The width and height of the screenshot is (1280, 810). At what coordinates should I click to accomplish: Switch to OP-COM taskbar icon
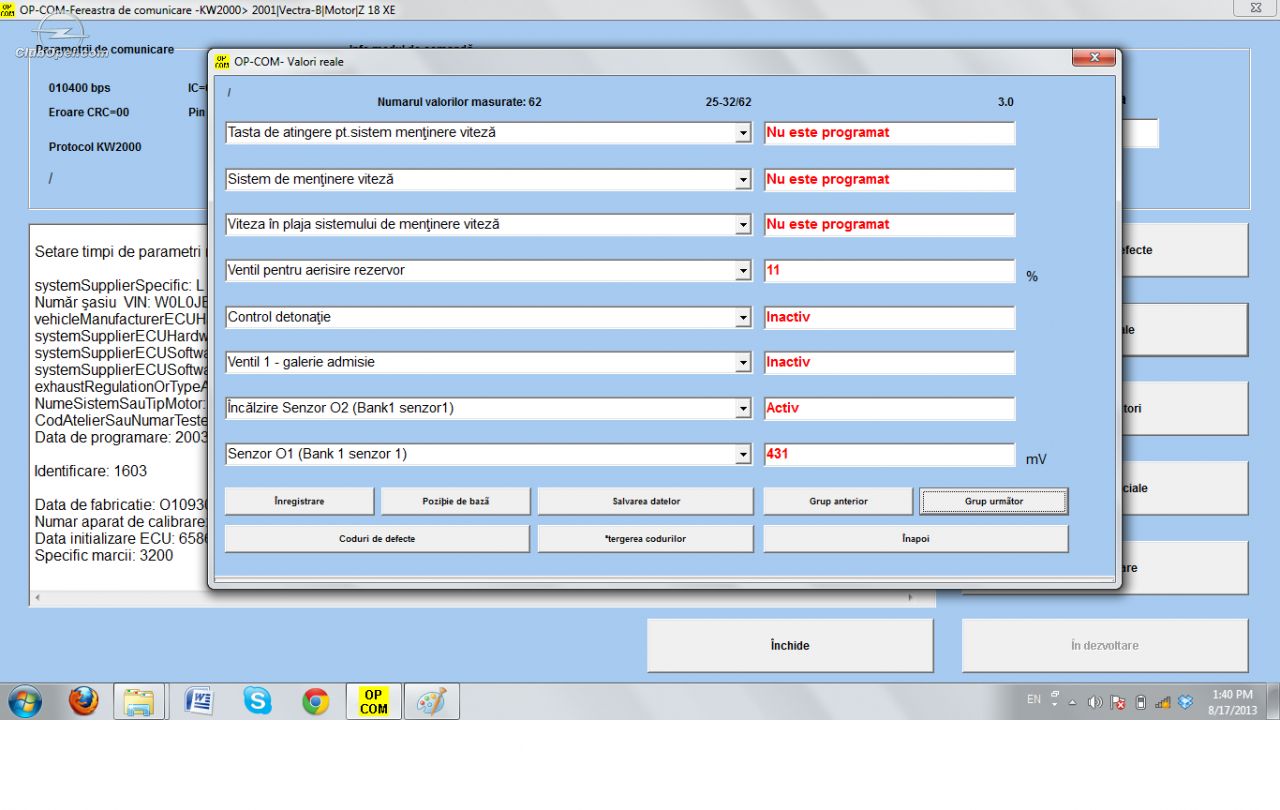[x=374, y=702]
